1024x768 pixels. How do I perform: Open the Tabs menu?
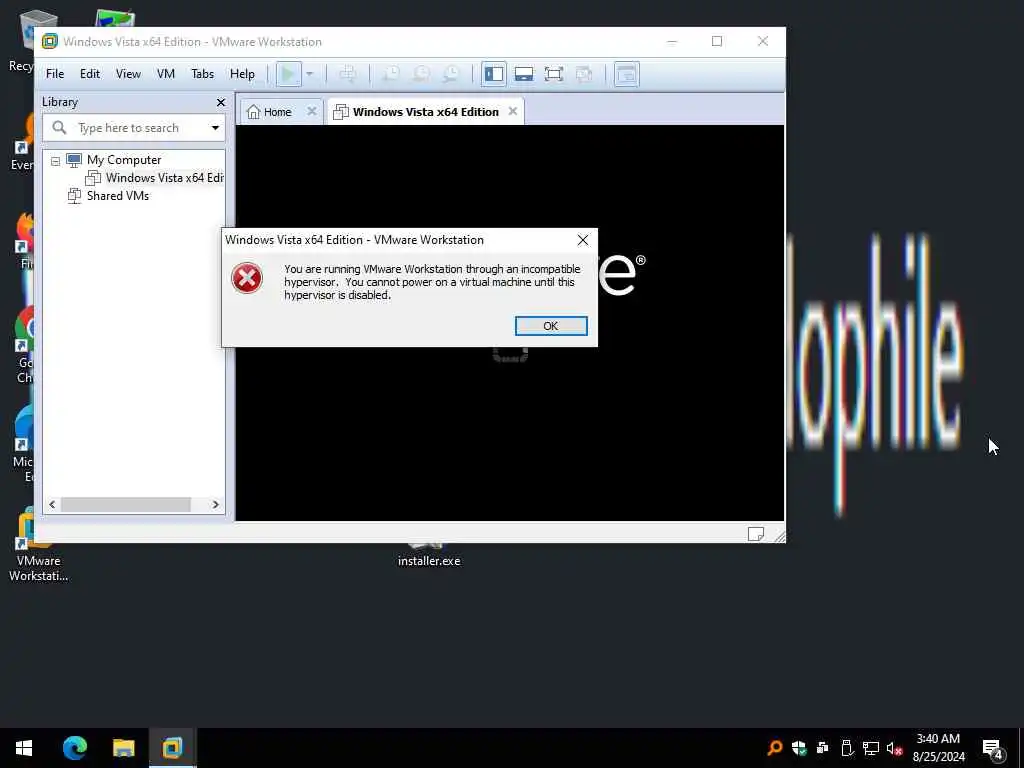[202, 74]
